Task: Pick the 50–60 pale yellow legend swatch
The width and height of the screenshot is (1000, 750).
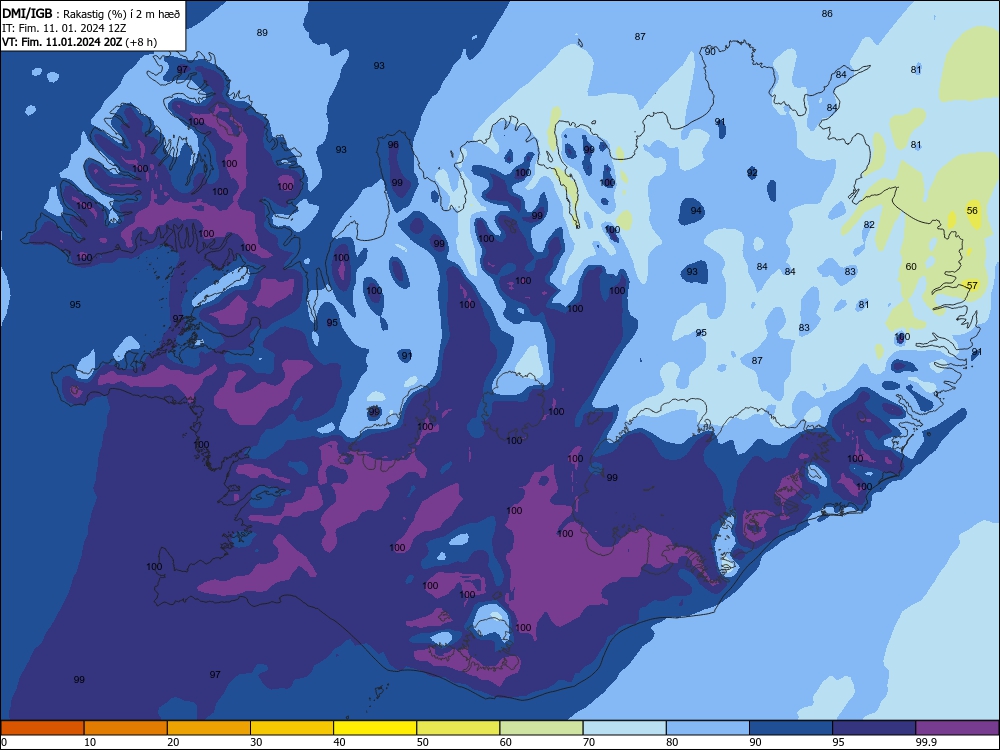Action: coord(459,728)
